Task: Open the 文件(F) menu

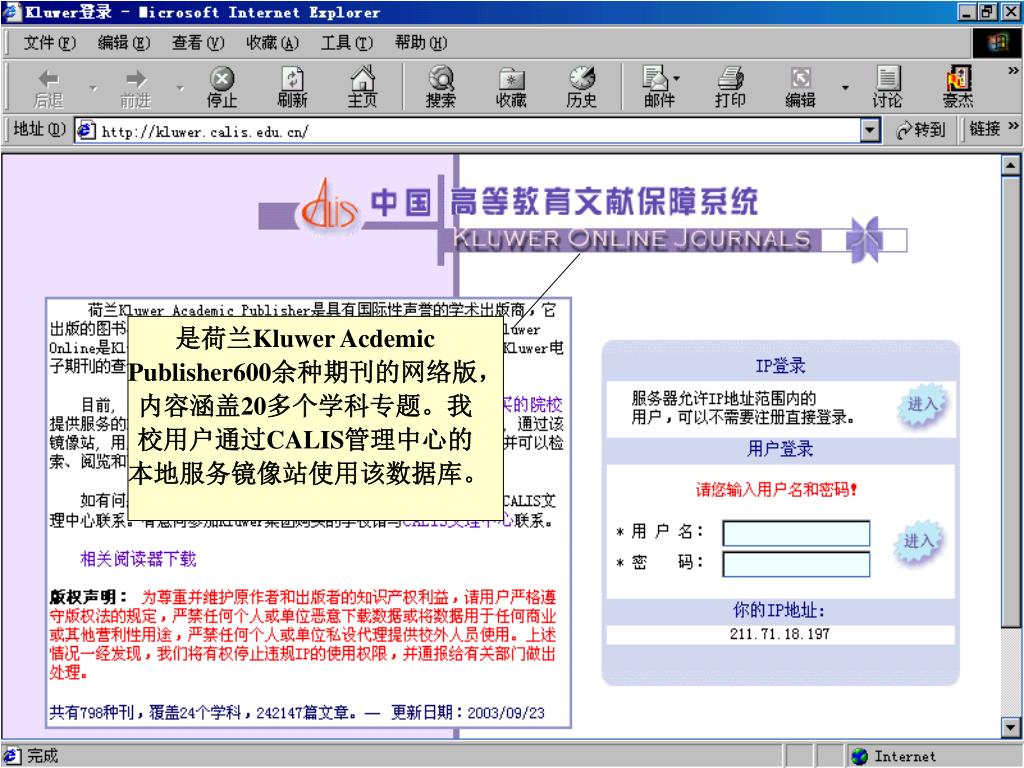Action: pyautogui.click(x=50, y=43)
